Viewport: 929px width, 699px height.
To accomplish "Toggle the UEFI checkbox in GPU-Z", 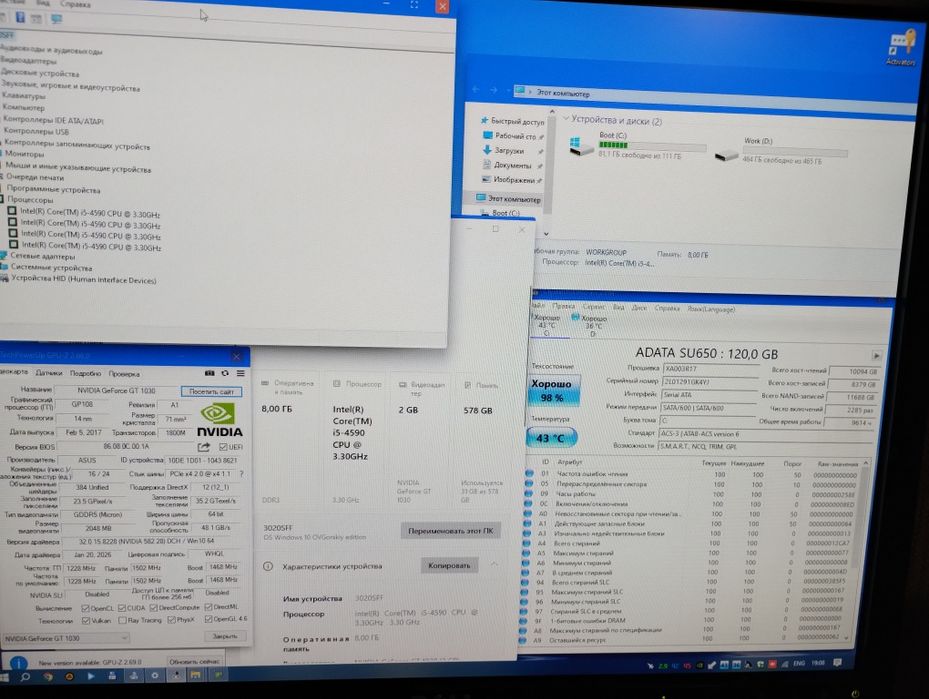I will coord(223,447).
